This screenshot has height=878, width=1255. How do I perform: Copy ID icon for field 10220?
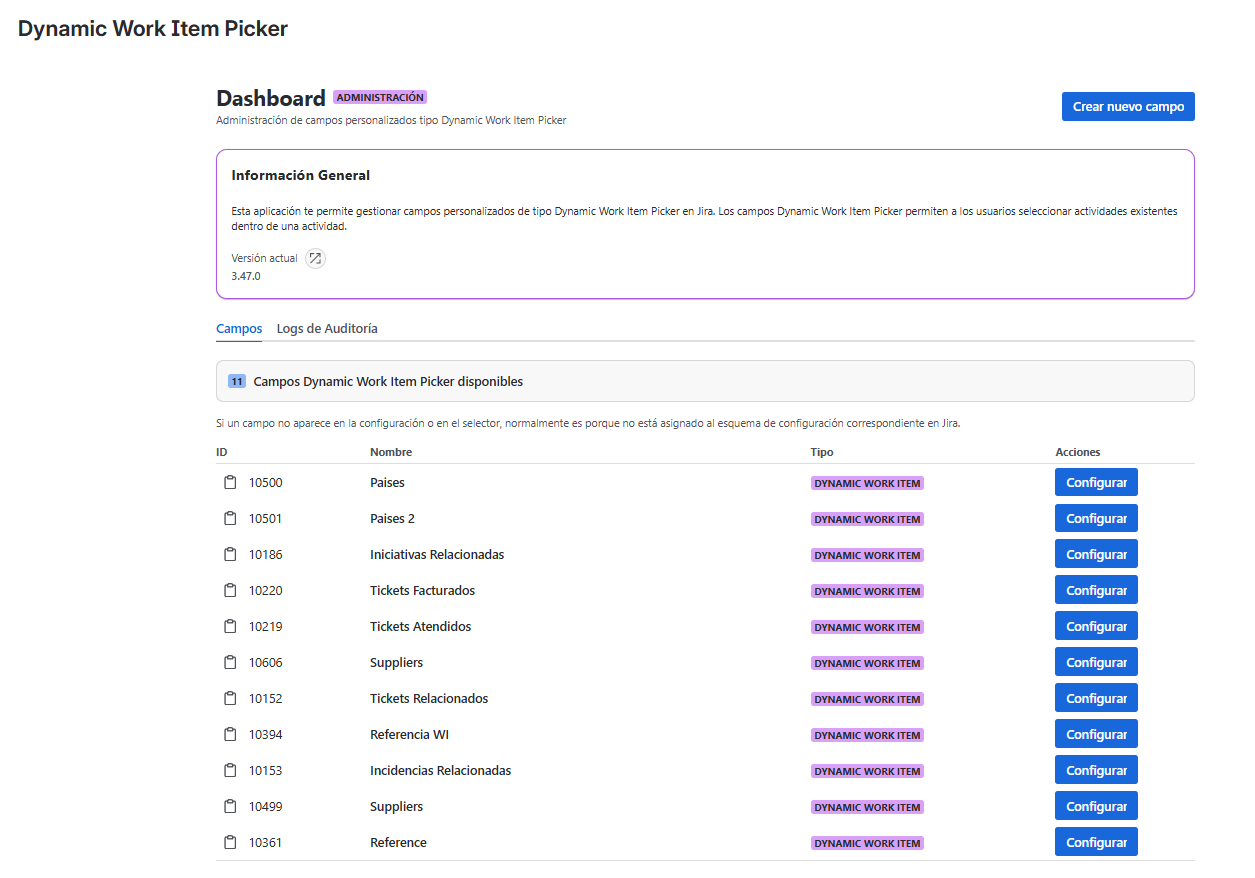[x=231, y=591]
